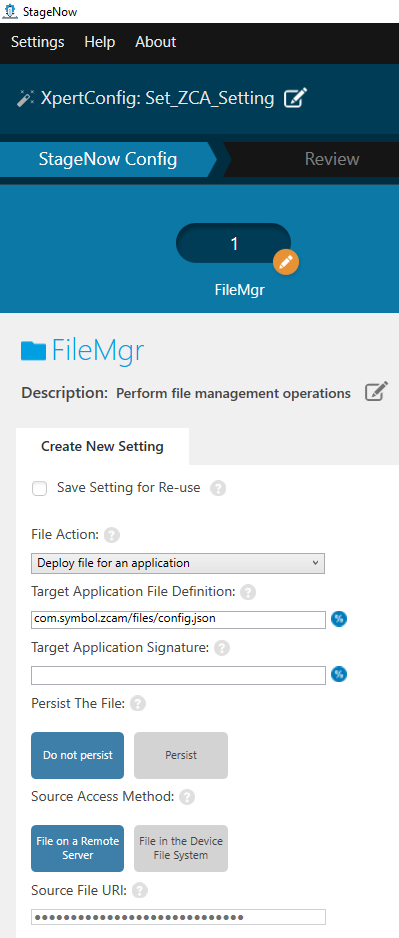Click the step 1 FileMgr pill button
Viewport: 399px width, 938px height.
coord(233,243)
